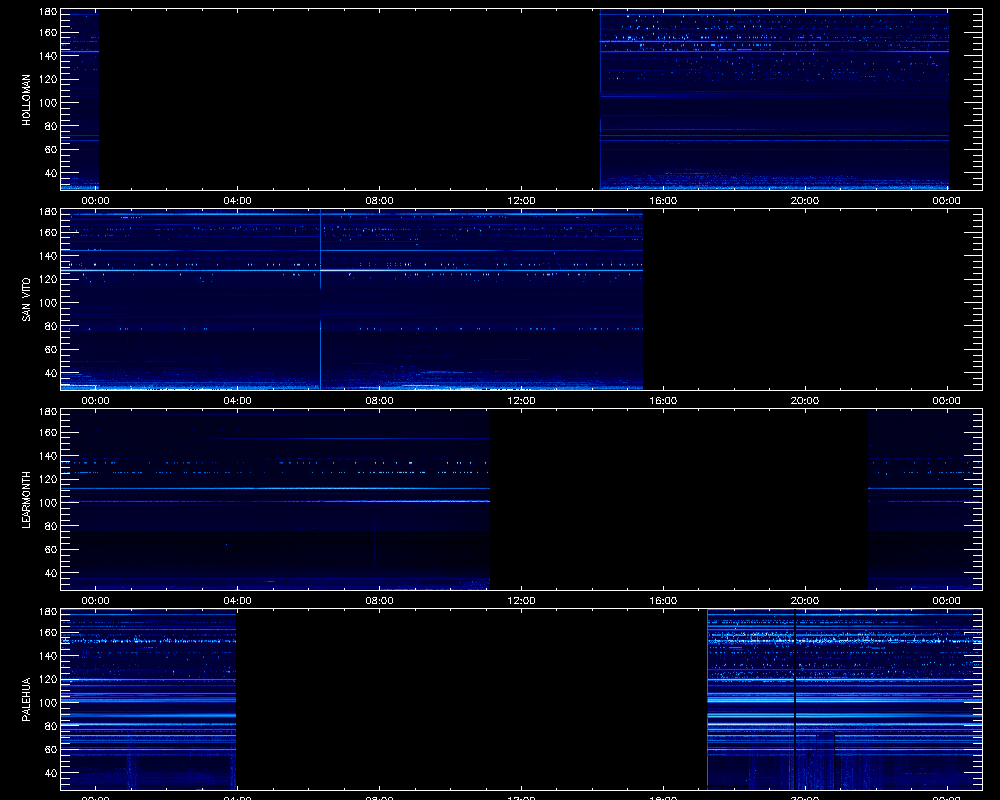Click the LEARMONTH station axis label
This screenshot has height=800, width=1000.
pyautogui.click(x=26, y=500)
